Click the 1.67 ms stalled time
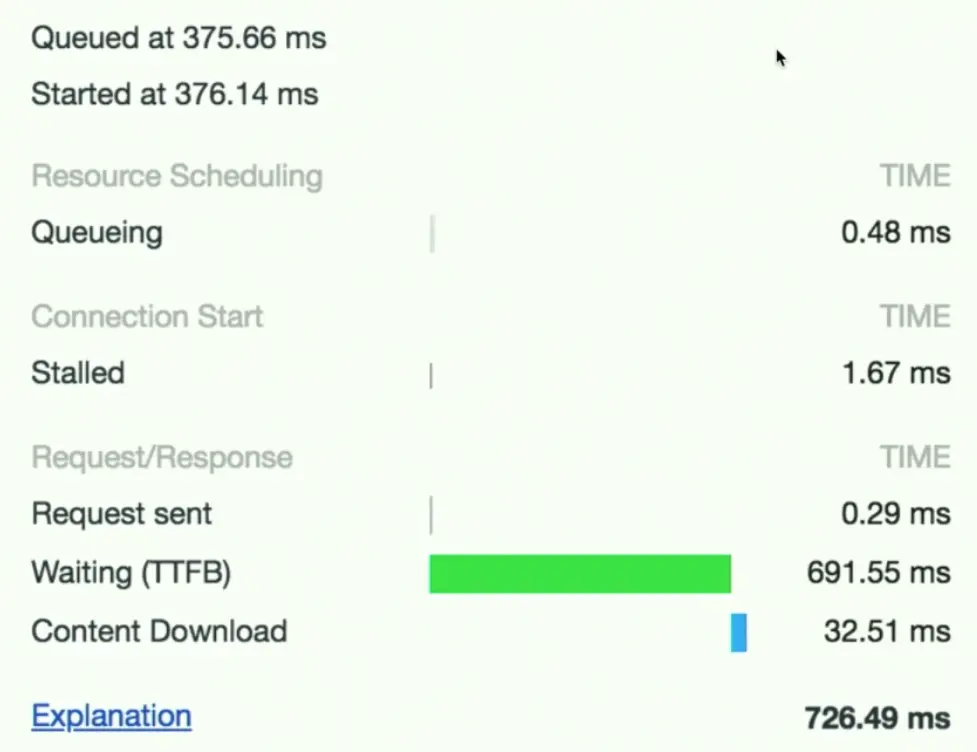The width and height of the screenshot is (977, 752). (896, 373)
